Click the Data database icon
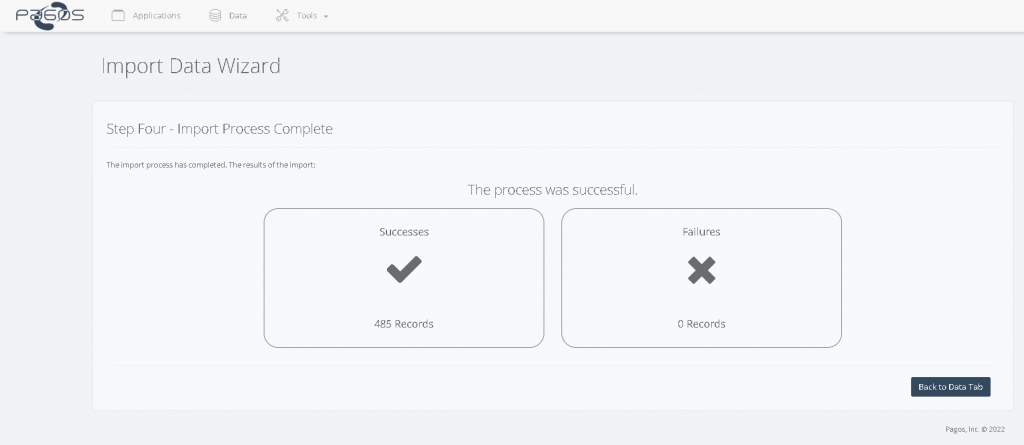 click(215, 16)
